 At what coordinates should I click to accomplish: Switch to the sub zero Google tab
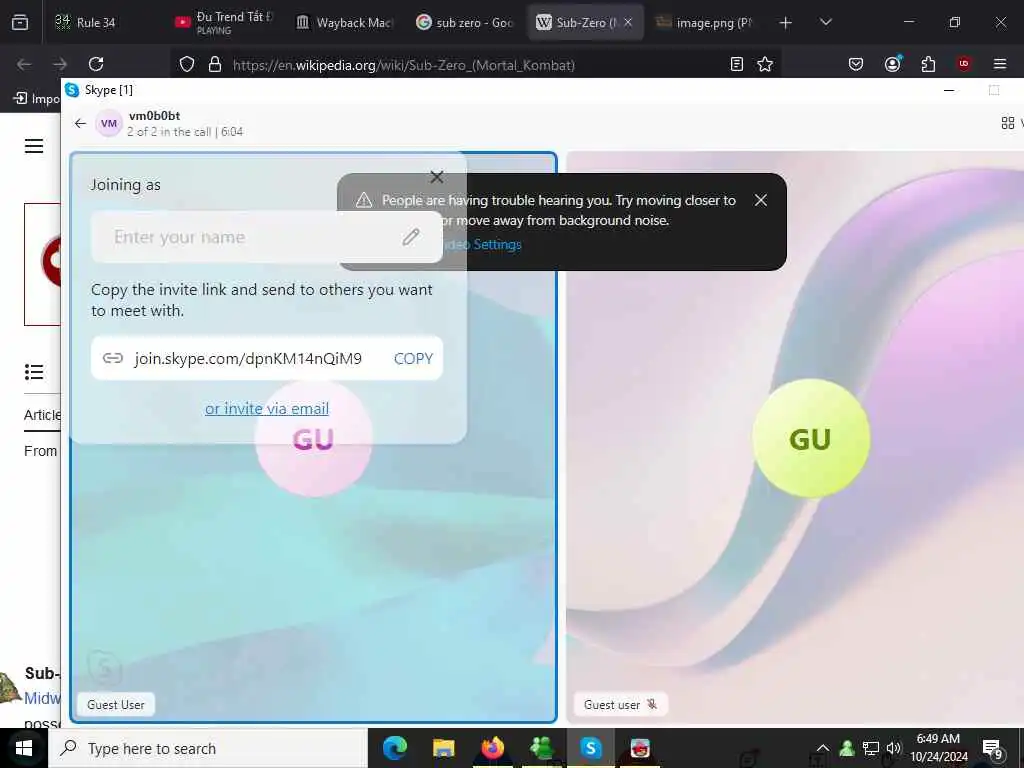(465, 23)
